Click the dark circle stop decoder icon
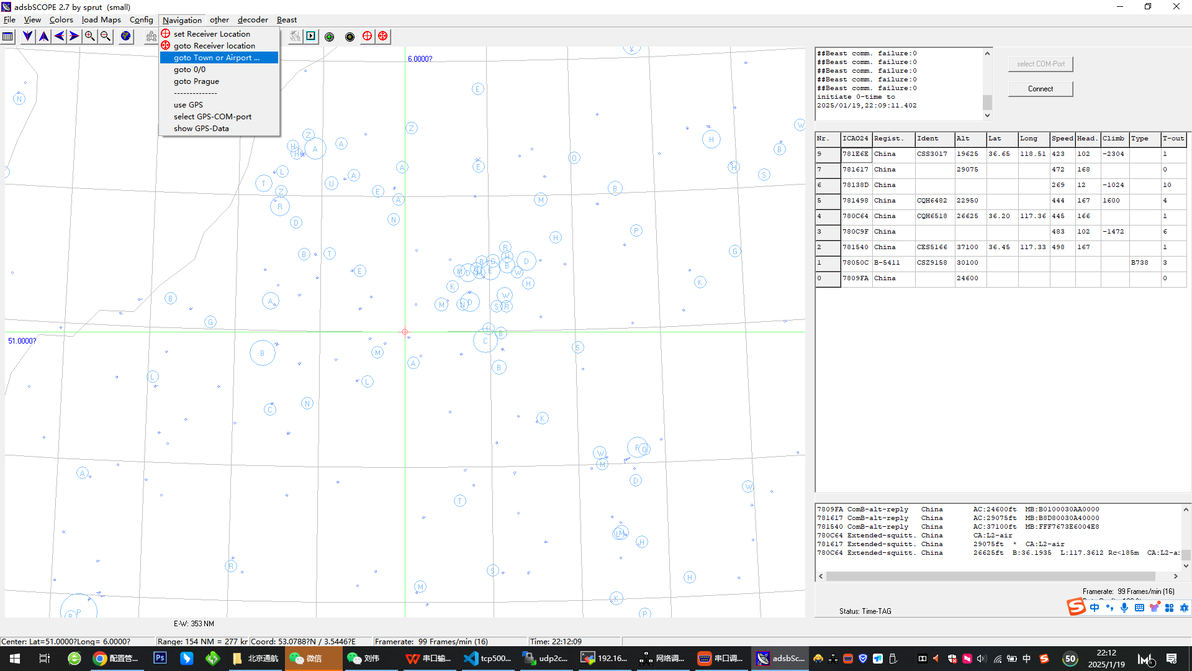1192x671 pixels. coord(350,36)
